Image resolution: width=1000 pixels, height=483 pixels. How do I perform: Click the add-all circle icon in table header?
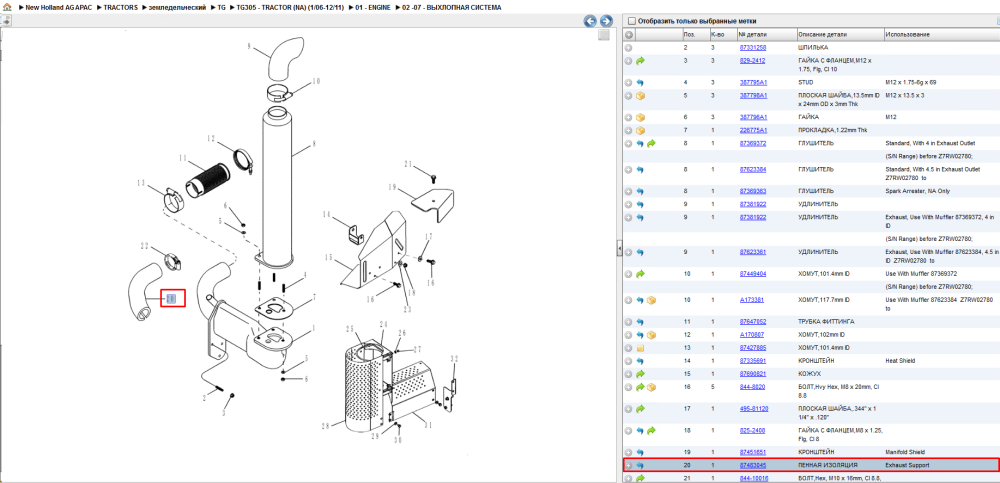(629, 34)
